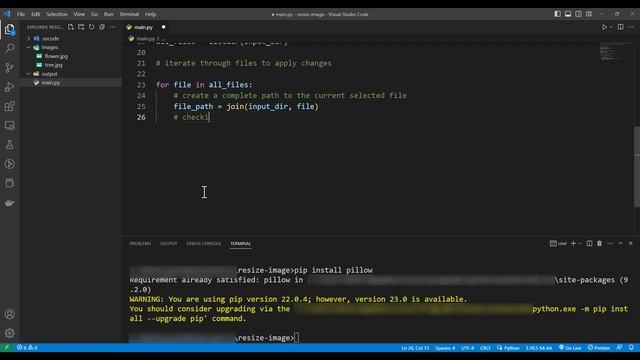640x360 pixels.
Task: Open the File menu
Action: pyautogui.click(x=21, y=14)
